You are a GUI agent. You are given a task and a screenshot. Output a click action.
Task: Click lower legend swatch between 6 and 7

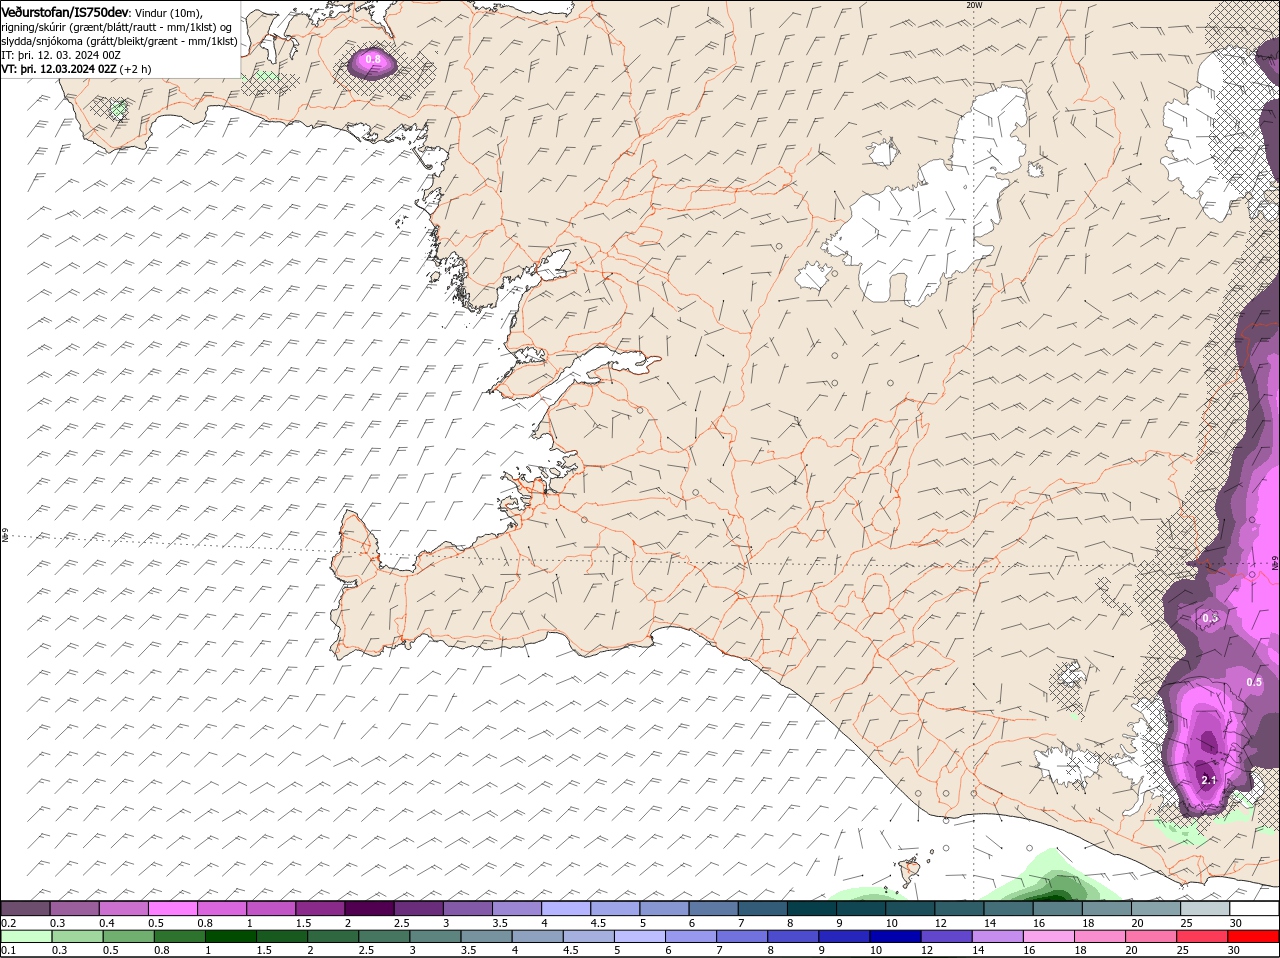coord(691,936)
